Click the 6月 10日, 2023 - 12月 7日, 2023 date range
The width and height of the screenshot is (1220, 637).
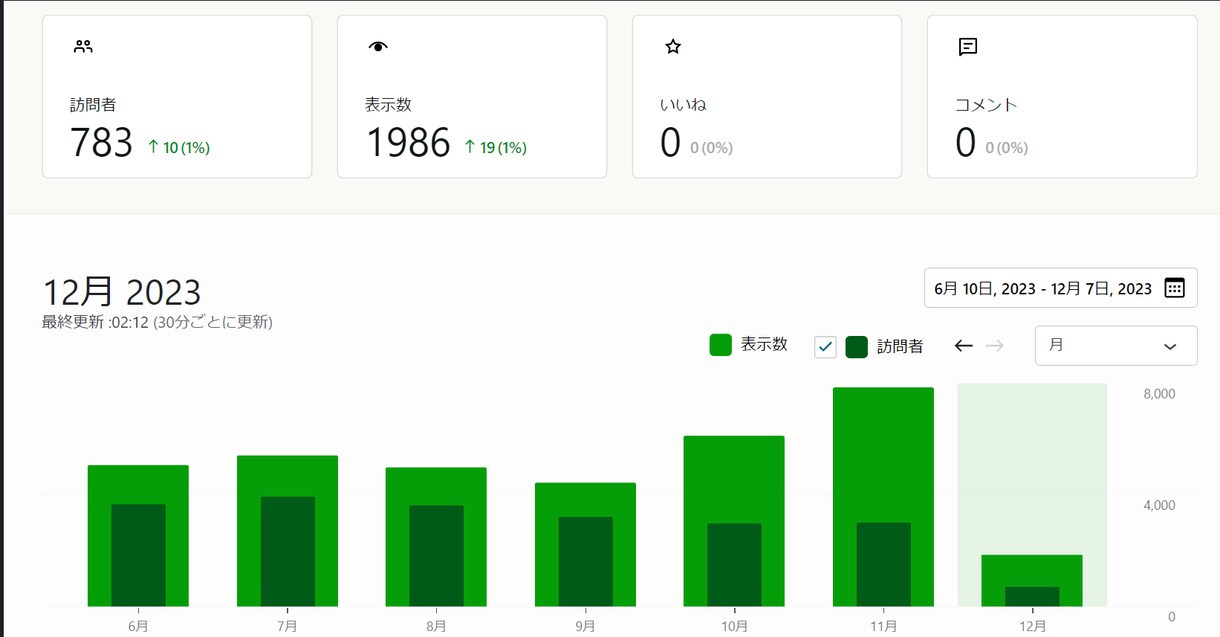click(x=1060, y=288)
